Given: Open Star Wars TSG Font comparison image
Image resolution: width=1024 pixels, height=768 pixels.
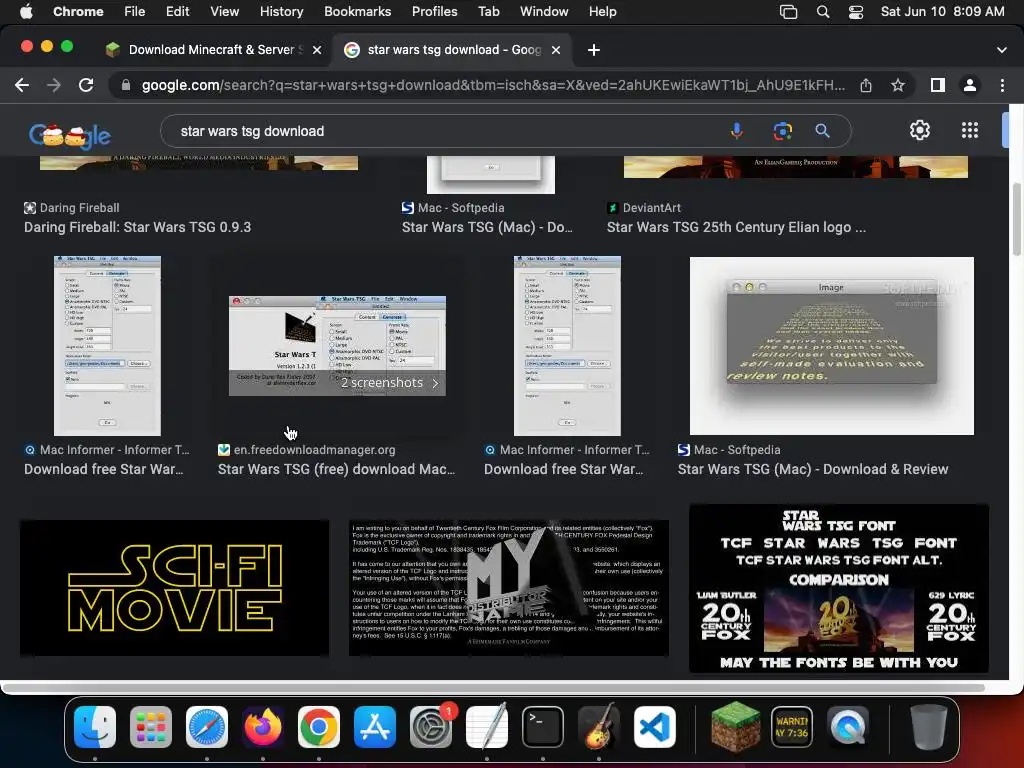Looking at the screenshot, I should click(x=839, y=588).
